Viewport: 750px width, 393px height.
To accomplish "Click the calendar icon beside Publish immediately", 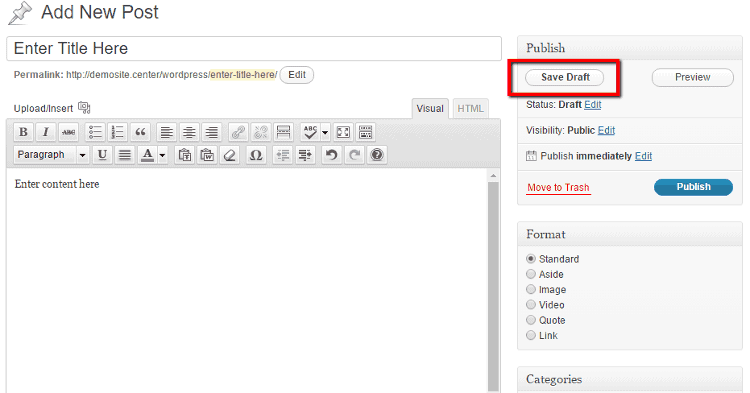I will click(531, 156).
